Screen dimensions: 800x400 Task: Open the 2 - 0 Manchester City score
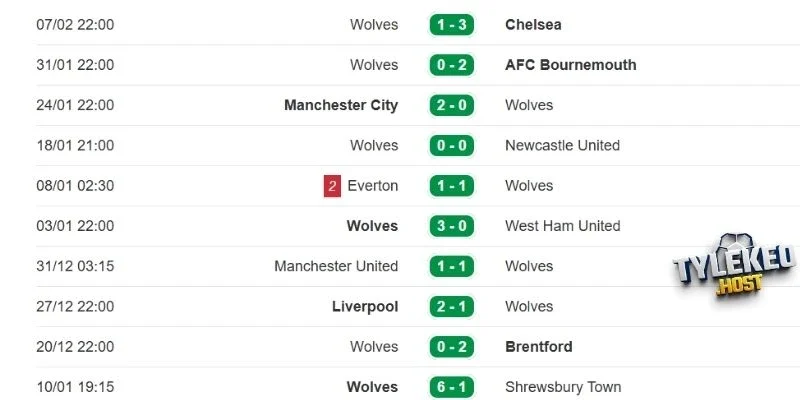pyautogui.click(x=452, y=105)
